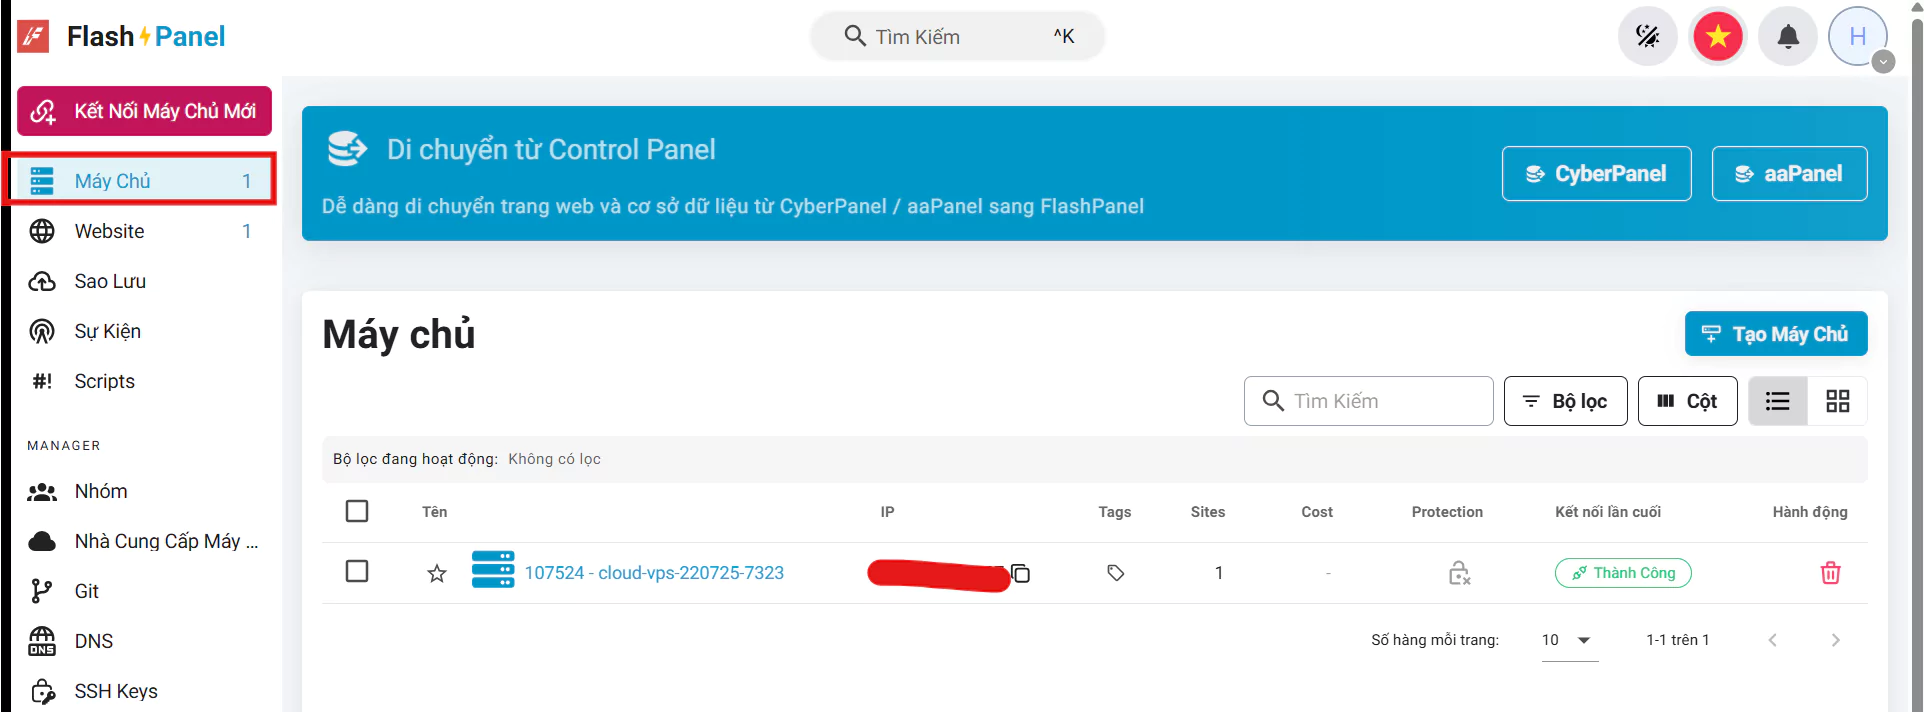
Task: Copy the server IP address
Action: (x=1020, y=574)
